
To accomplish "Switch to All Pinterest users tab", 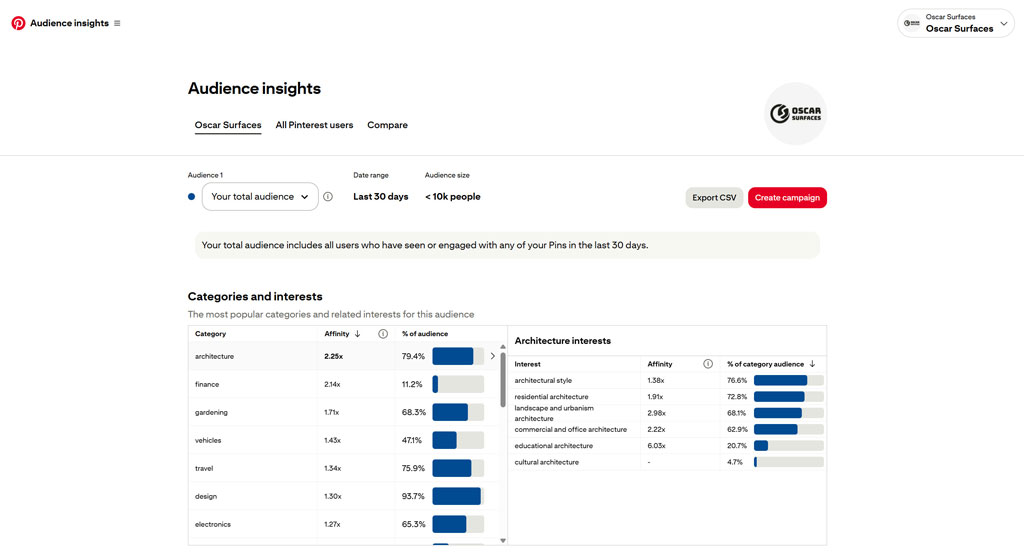I will tap(314, 125).
